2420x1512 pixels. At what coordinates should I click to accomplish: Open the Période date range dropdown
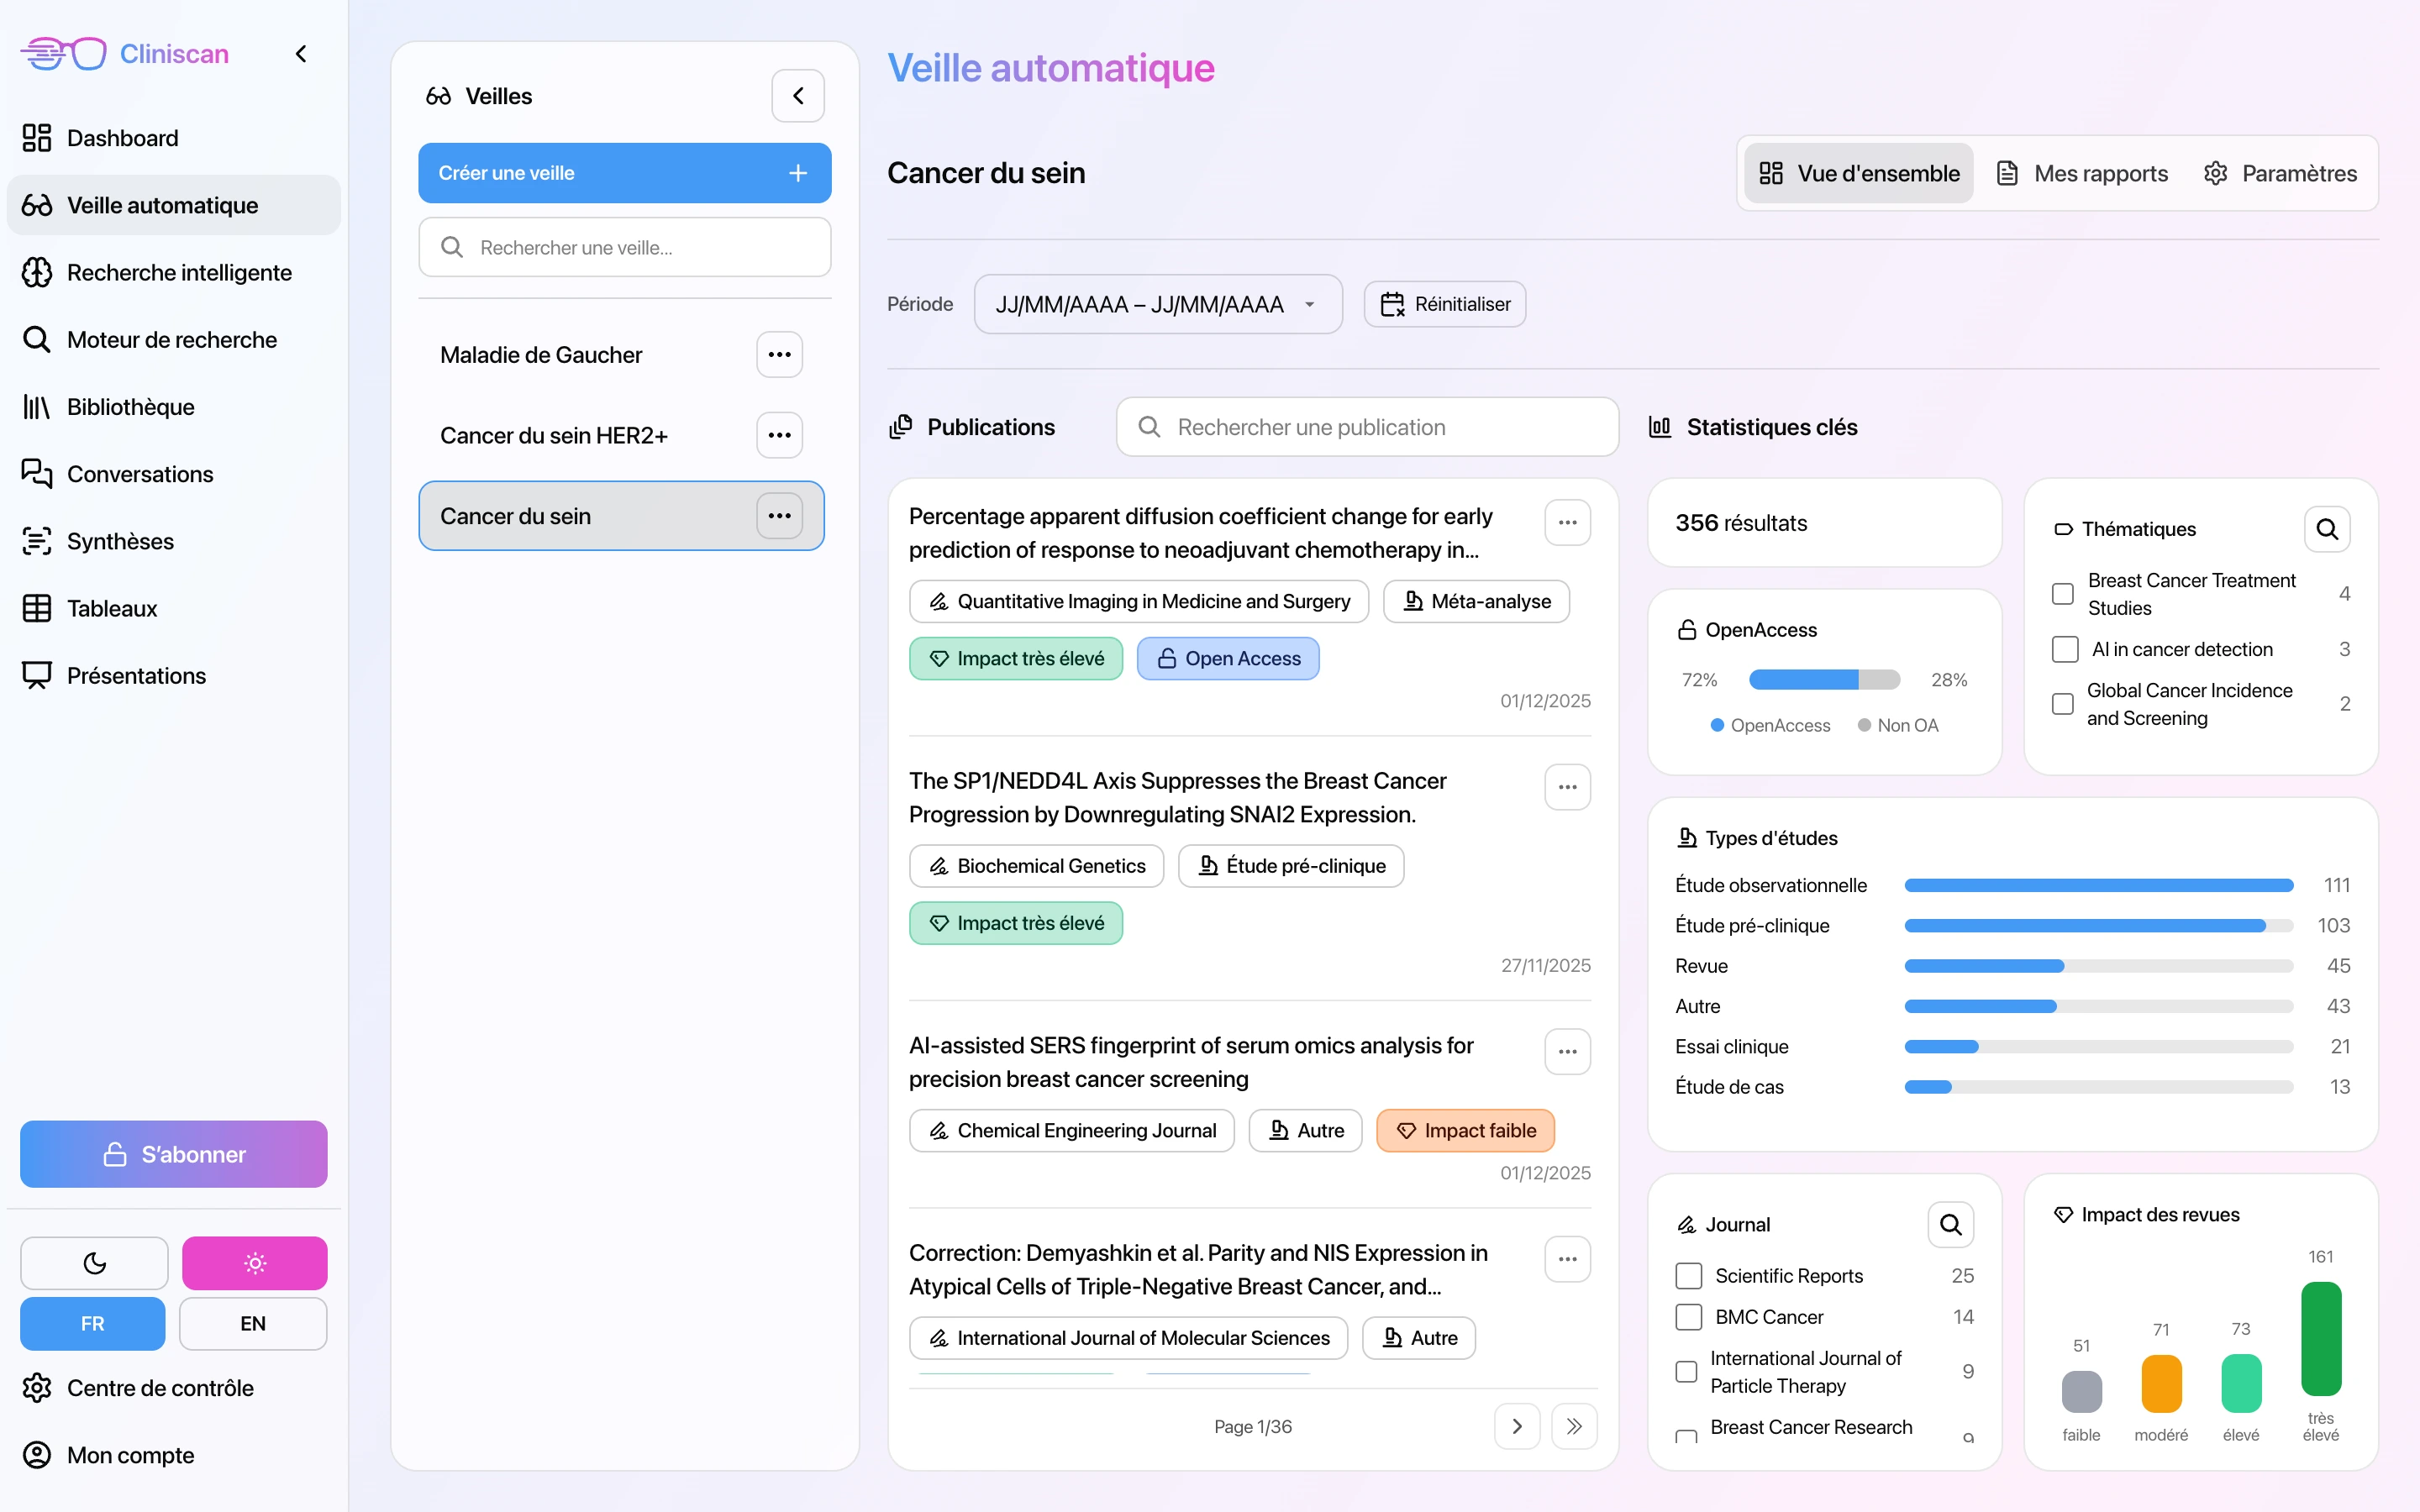click(1157, 304)
